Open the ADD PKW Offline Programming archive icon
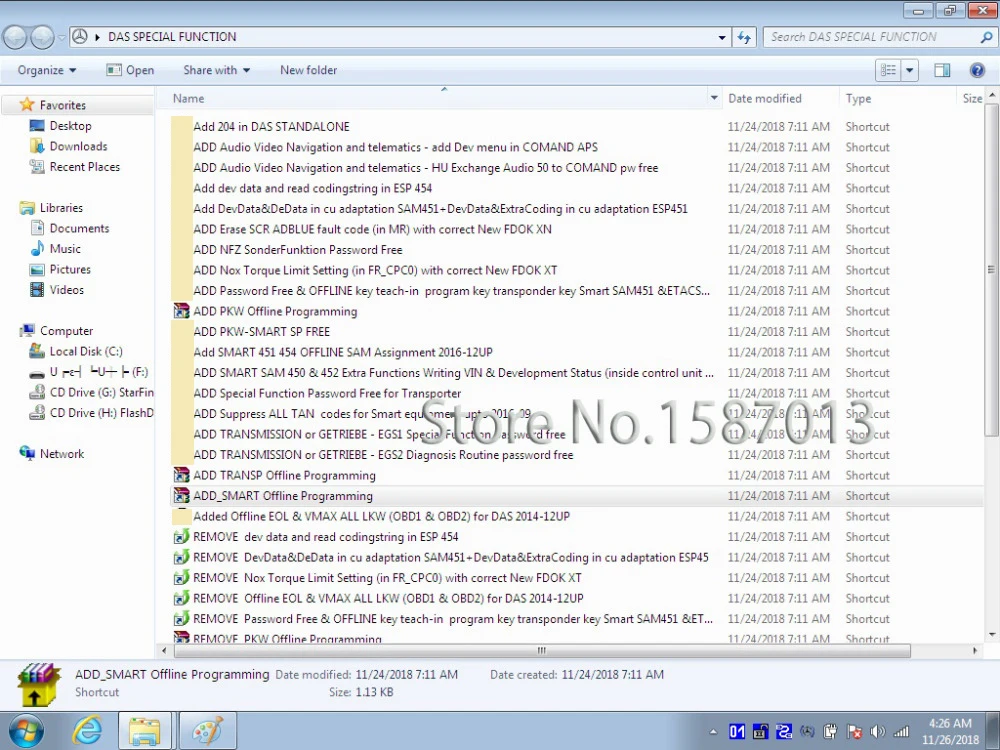The width and height of the screenshot is (1000, 750). point(182,311)
